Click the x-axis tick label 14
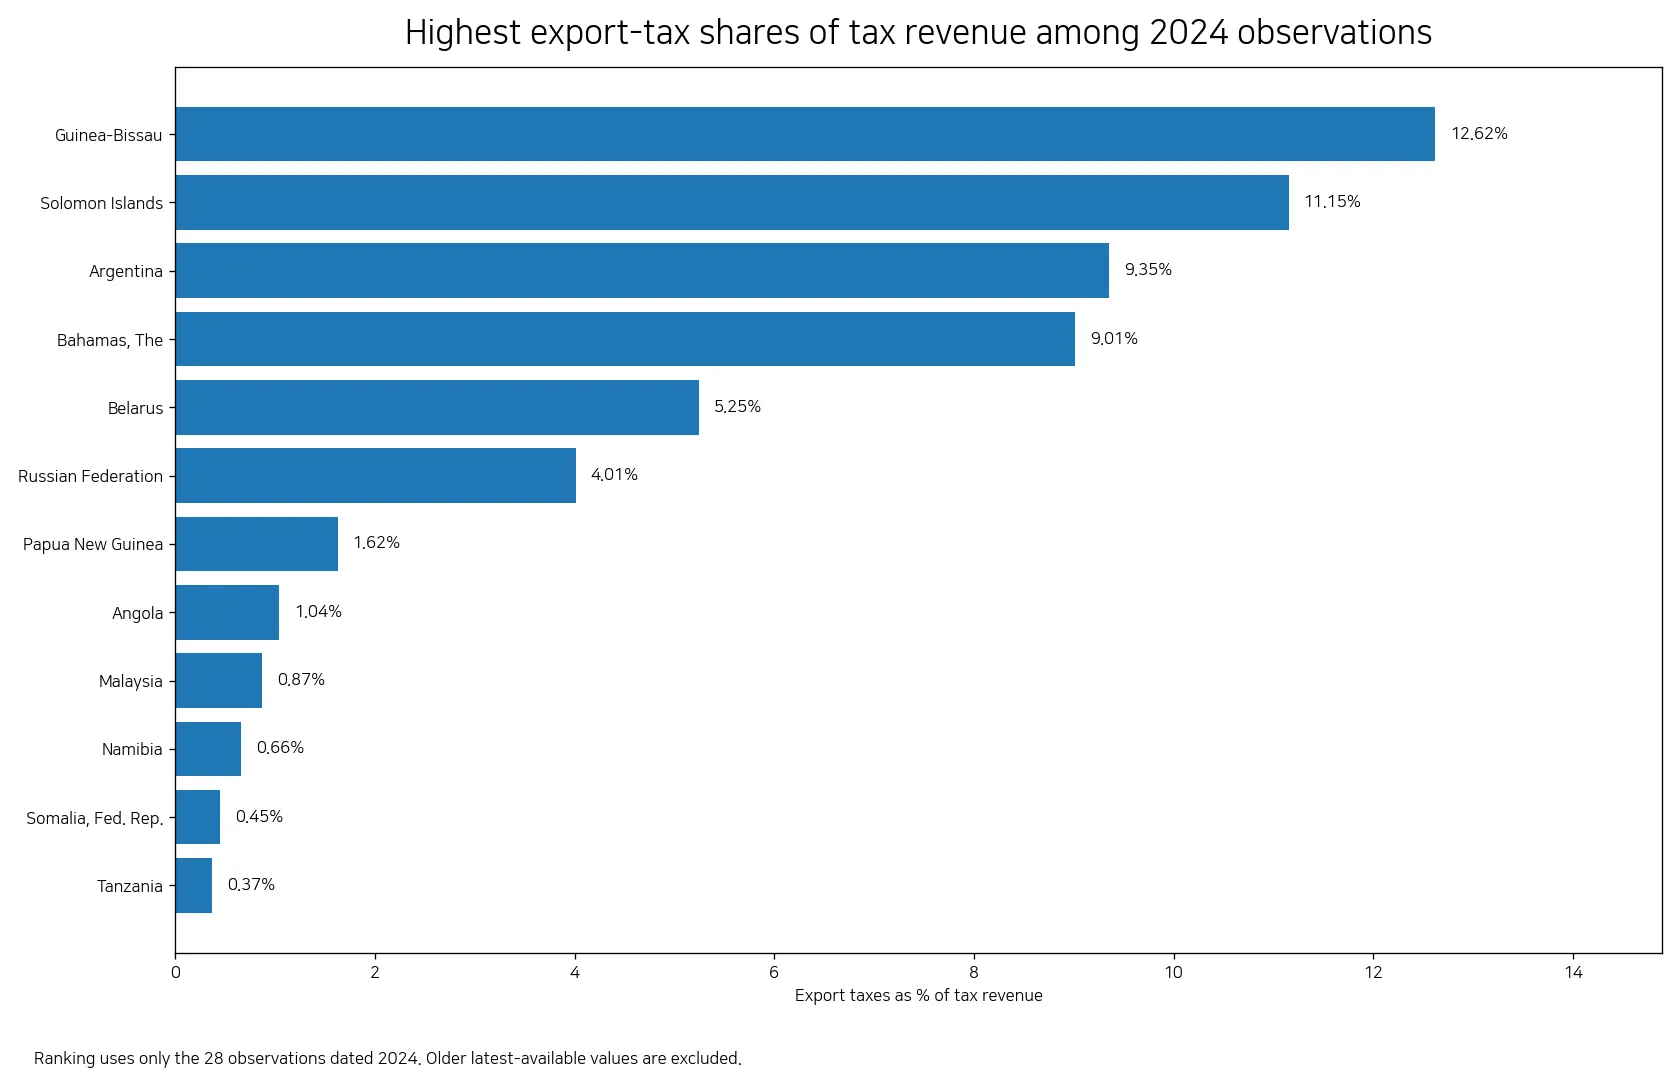 pyautogui.click(x=1573, y=972)
